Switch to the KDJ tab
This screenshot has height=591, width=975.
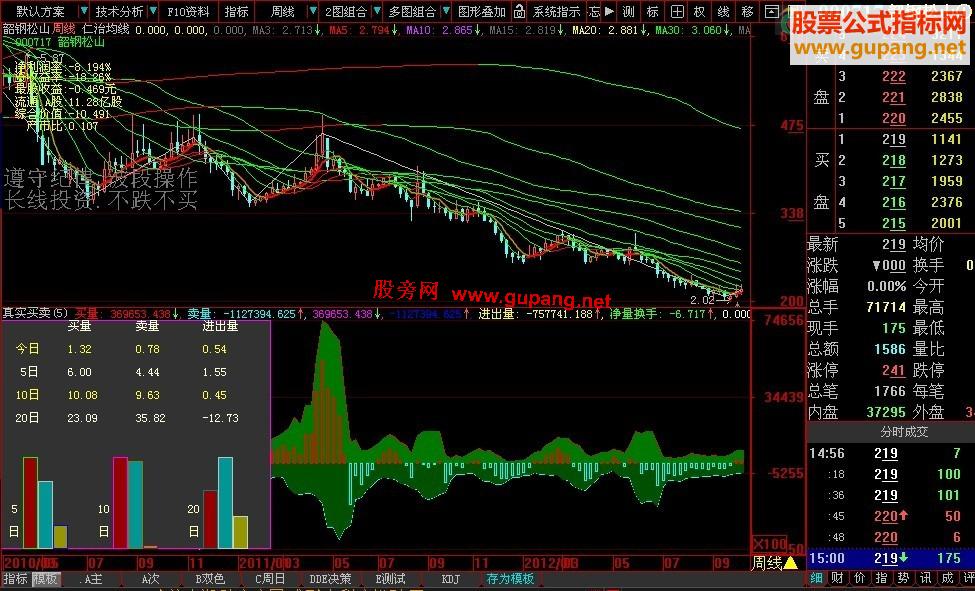click(x=452, y=579)
